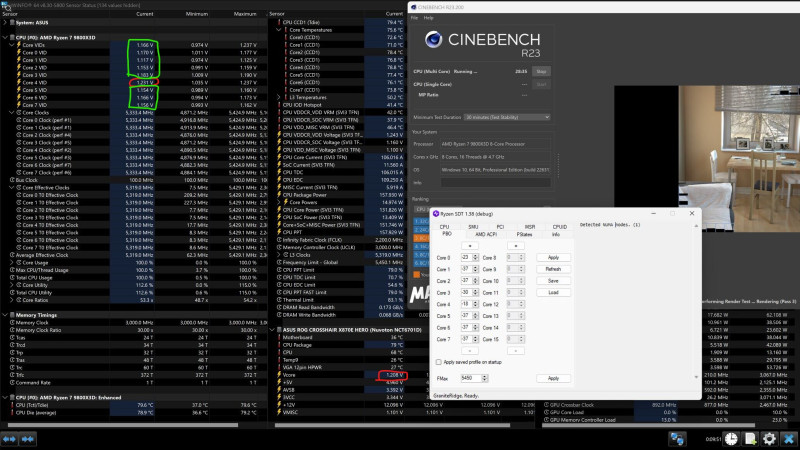The width and height of the screenshot is (800, 450).
Task: Click the stepper arrows for Core 0 offset
Action: tap(476, 257)
